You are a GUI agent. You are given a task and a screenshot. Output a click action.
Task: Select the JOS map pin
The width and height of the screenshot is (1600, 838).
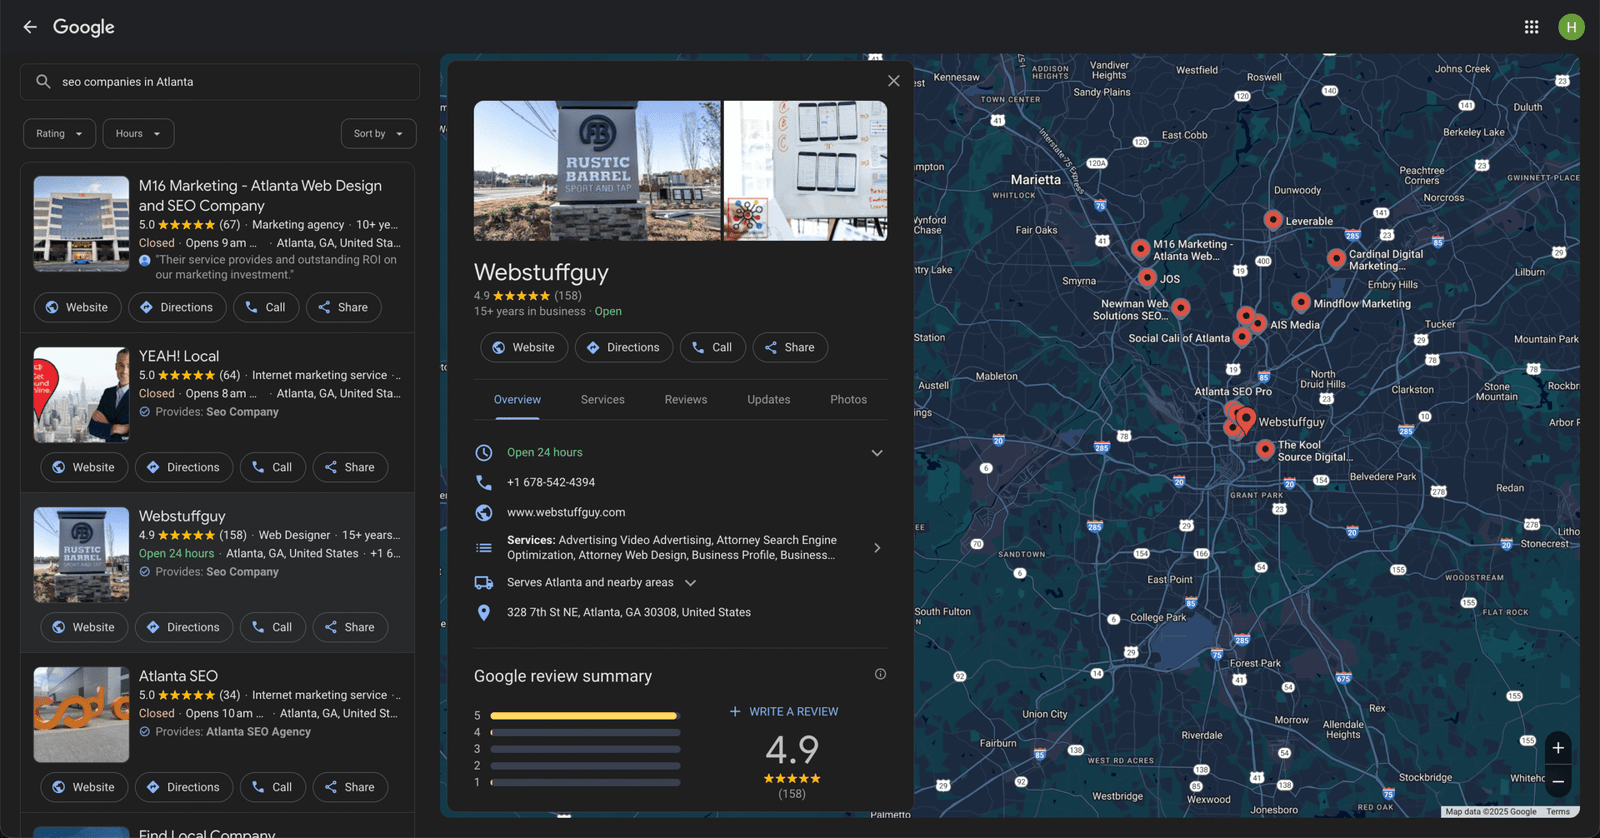point(1147,277)
